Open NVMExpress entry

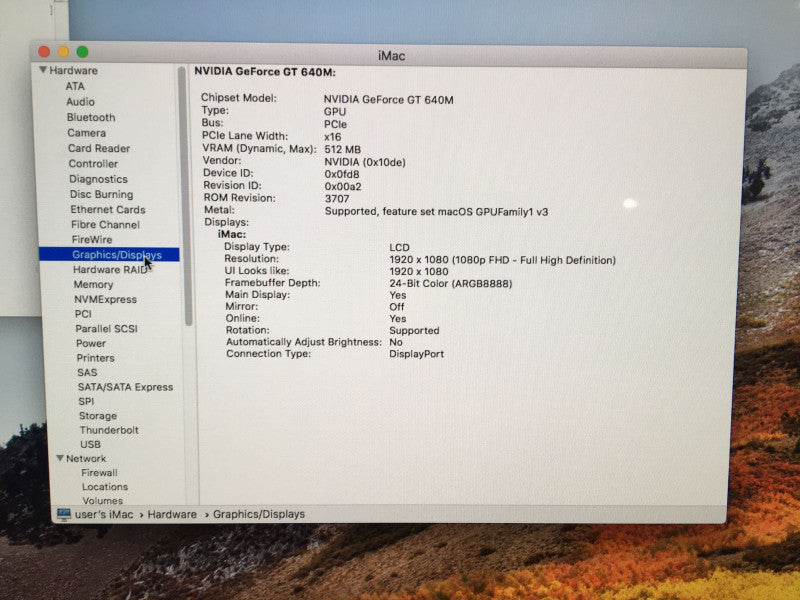click(x=106, y=299)
